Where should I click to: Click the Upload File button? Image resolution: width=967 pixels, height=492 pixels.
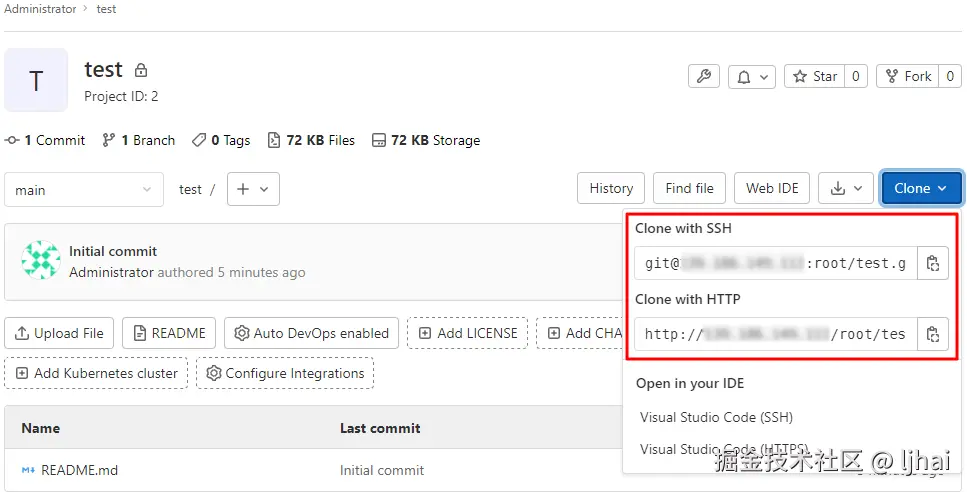[x=59, y=333]
